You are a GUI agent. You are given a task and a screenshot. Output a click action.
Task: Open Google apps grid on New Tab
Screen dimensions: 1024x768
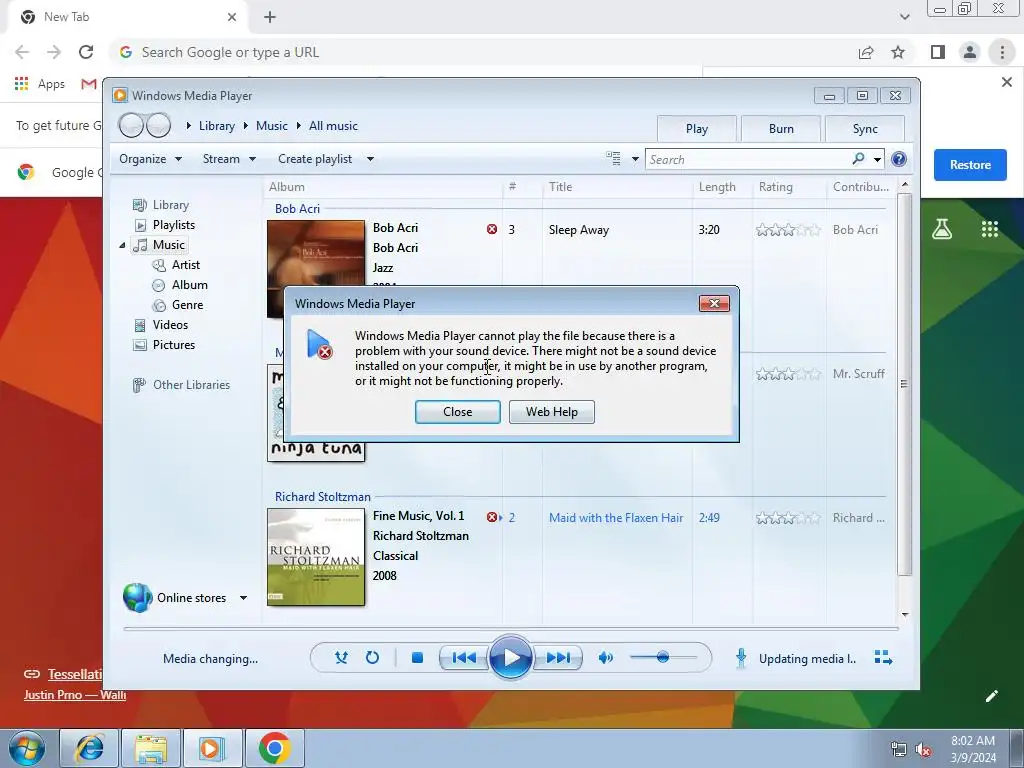(x=989, y=229)
